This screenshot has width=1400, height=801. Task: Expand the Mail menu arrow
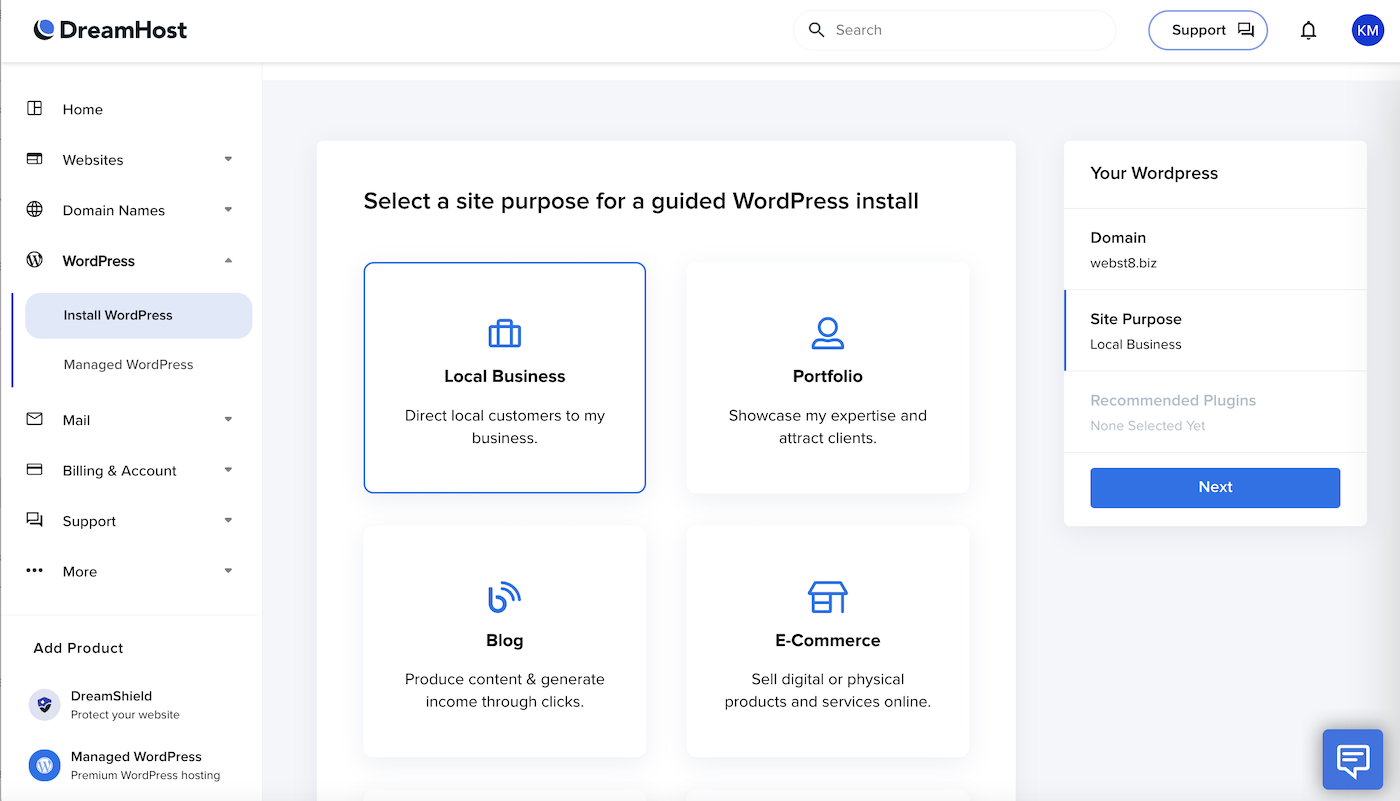pyautogui.click(x=228, y=419)
